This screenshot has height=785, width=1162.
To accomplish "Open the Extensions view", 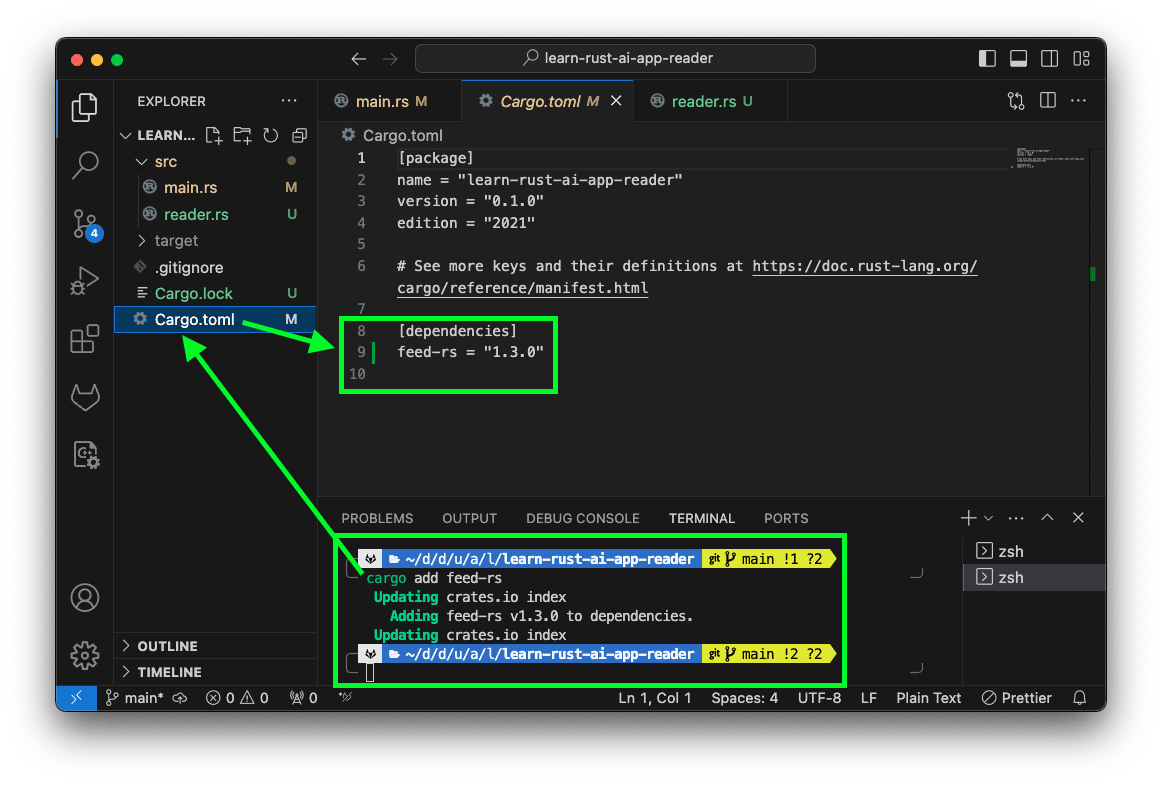I will point(84,339).
